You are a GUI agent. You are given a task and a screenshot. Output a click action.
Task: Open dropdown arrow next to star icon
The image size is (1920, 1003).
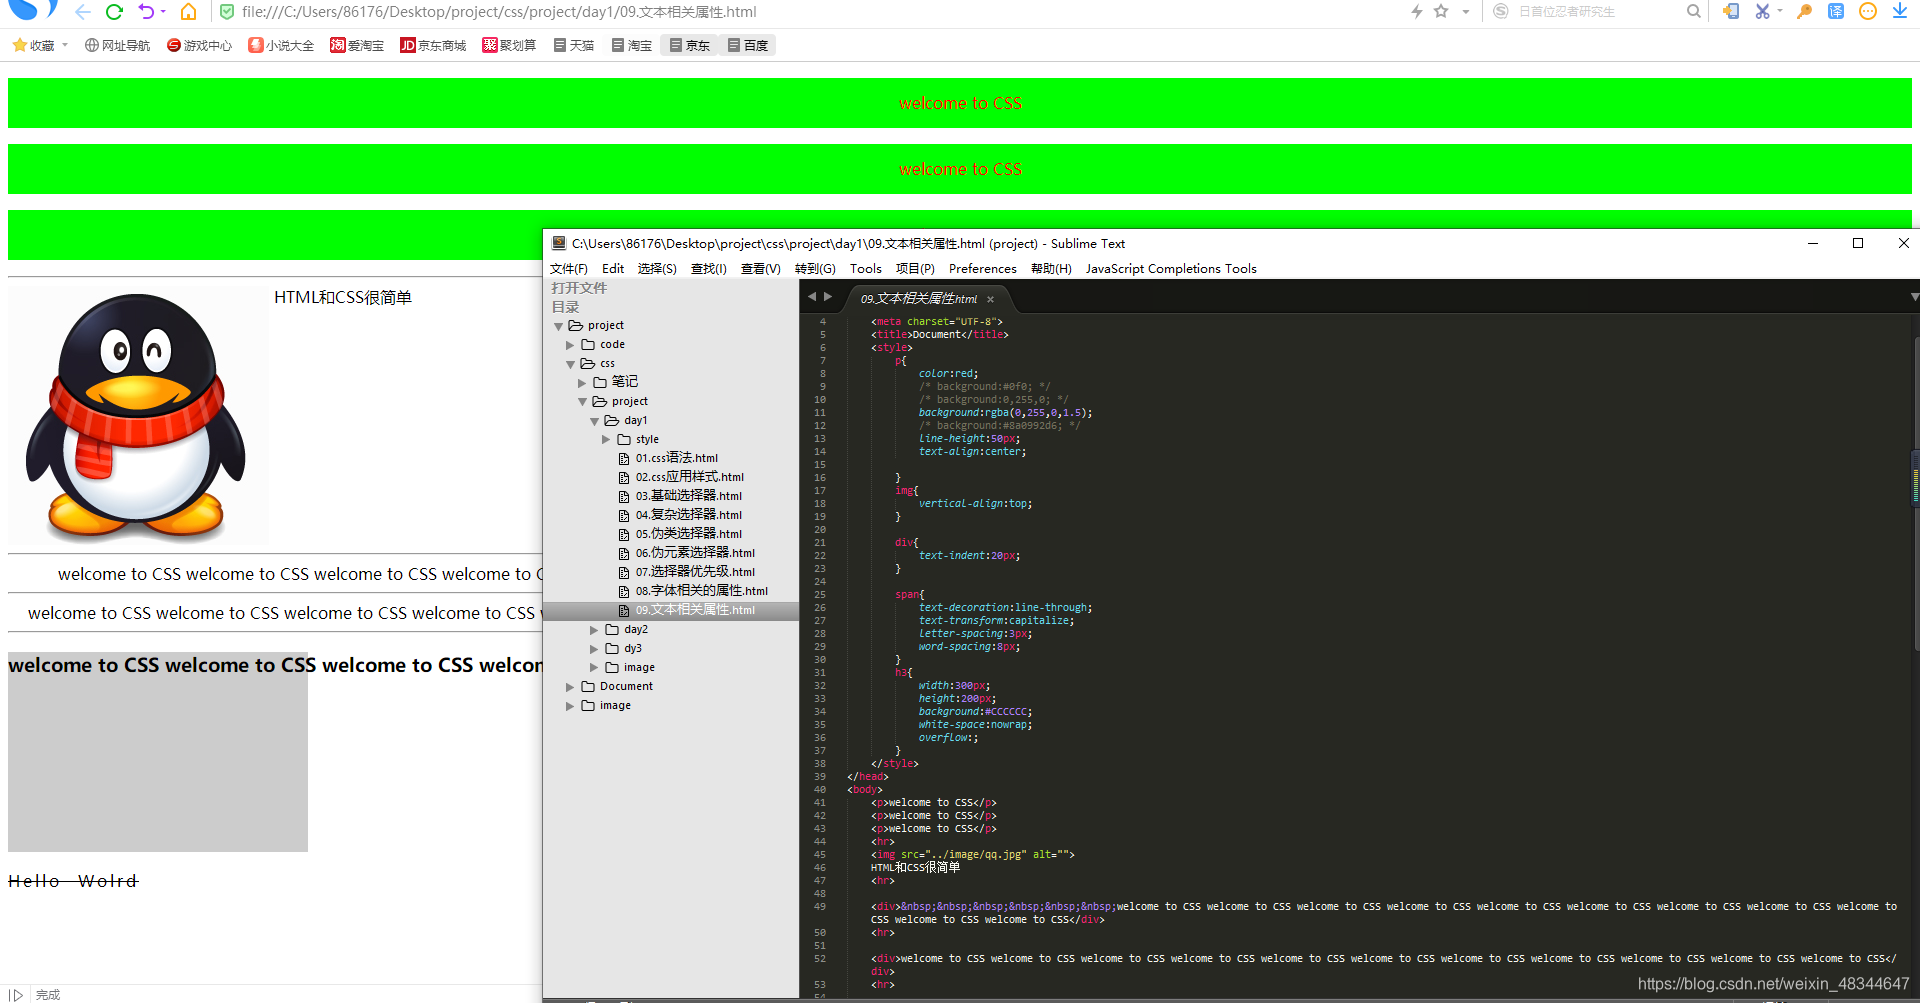pos(1466,12)
